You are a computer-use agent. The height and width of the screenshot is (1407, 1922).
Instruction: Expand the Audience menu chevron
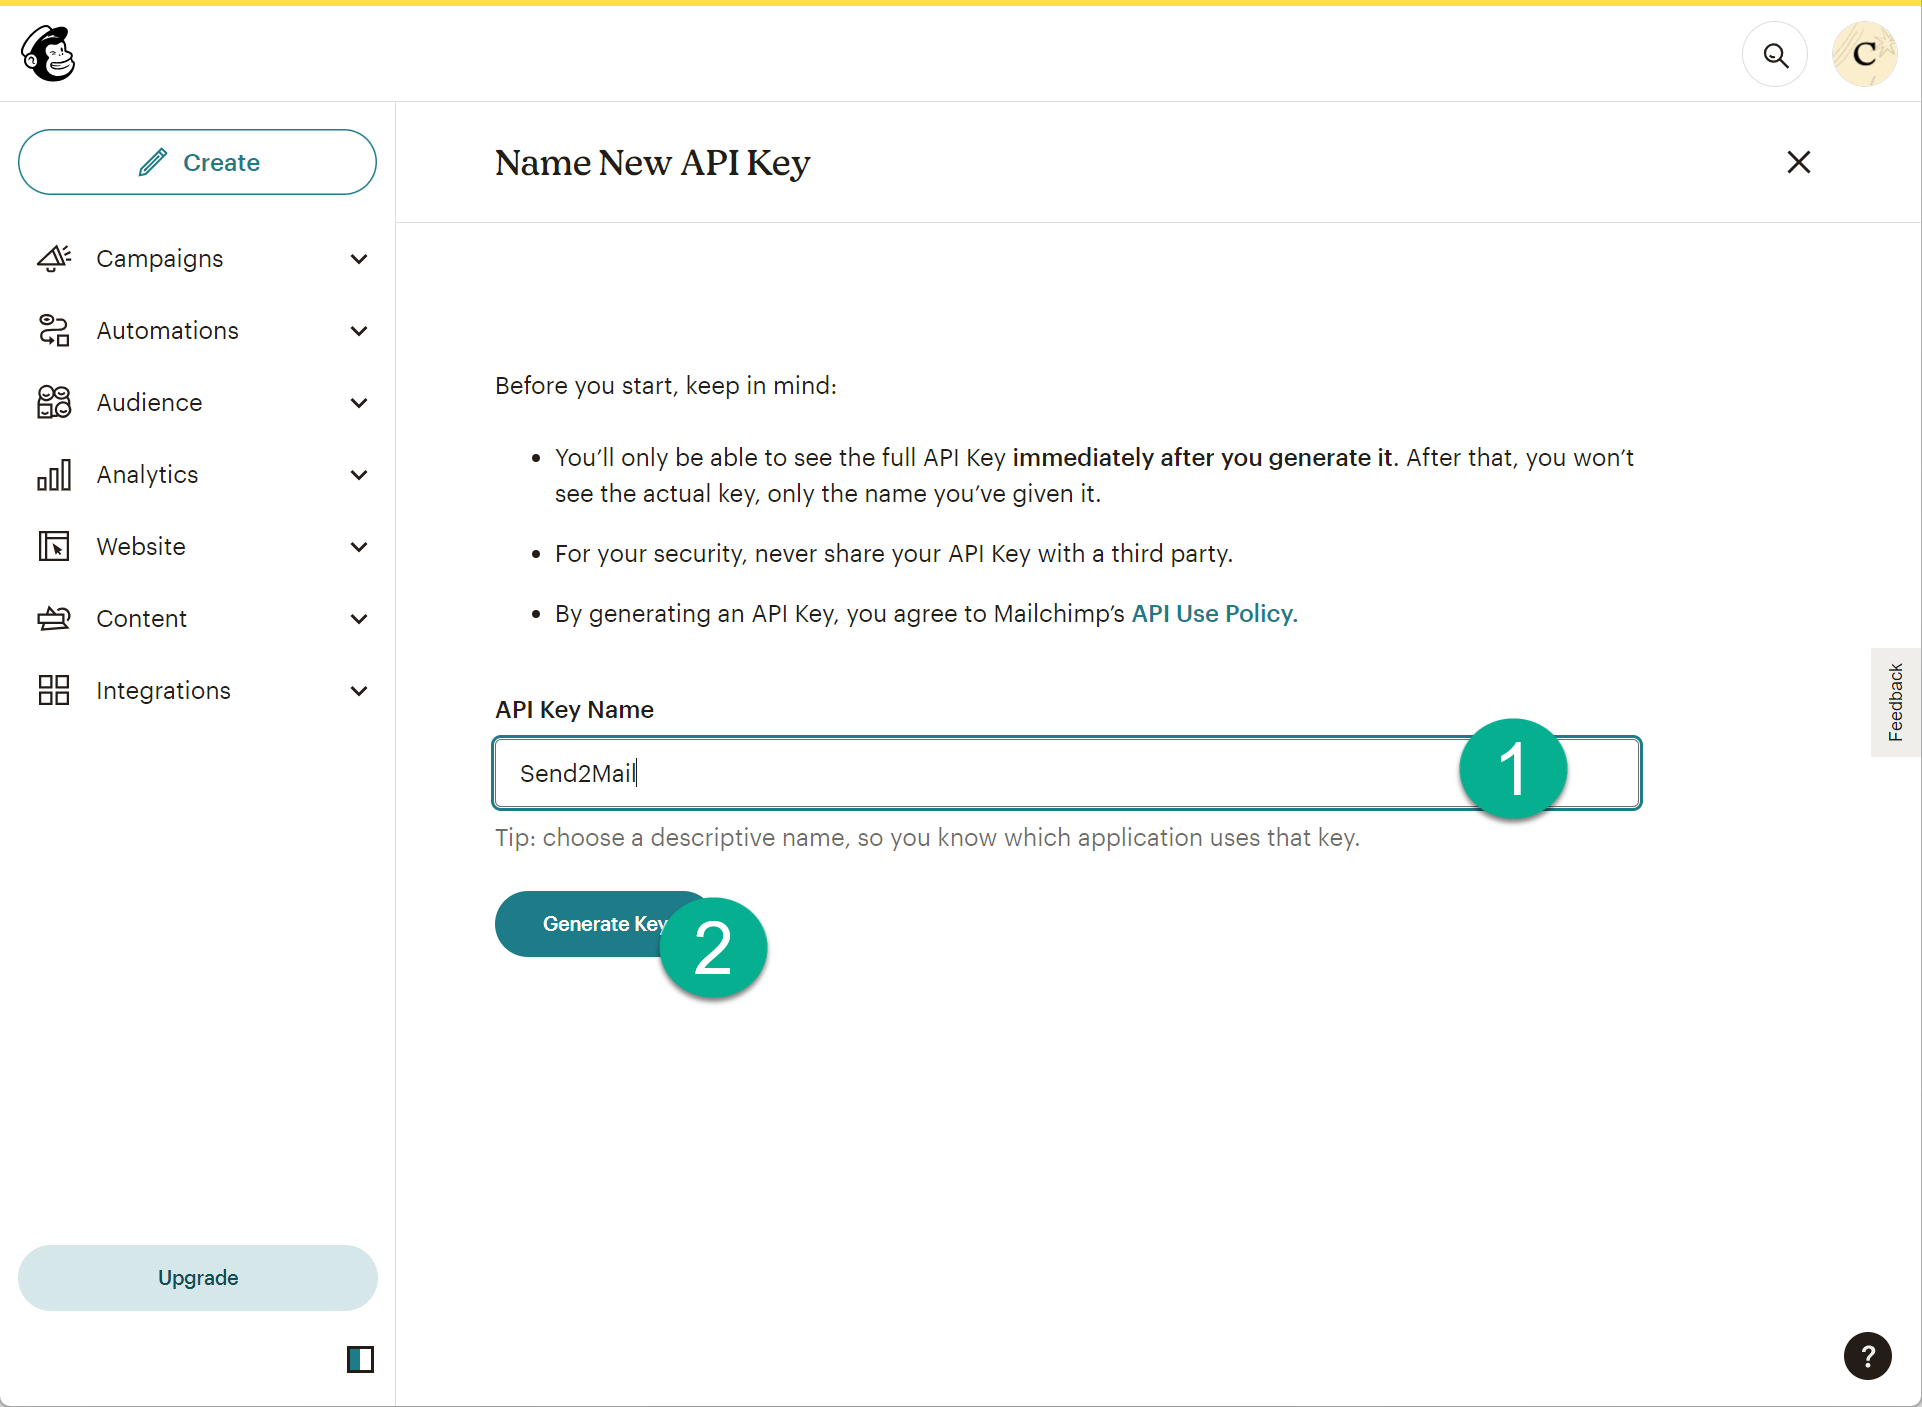coord(359,403)
